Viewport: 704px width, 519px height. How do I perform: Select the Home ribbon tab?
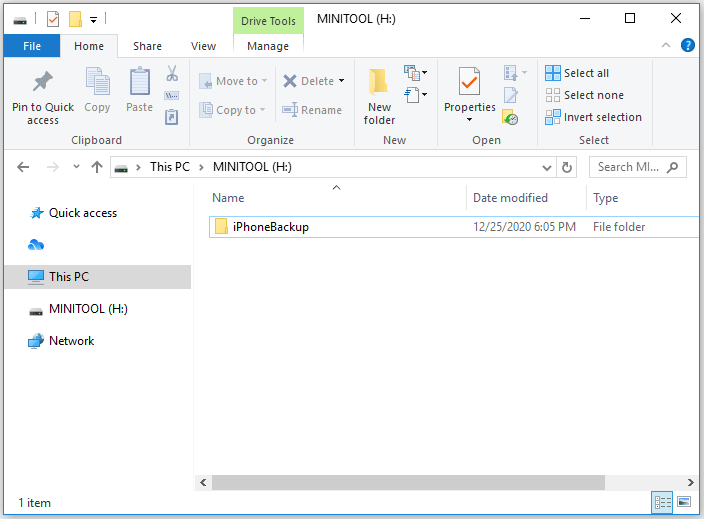(x=89, y=46)
